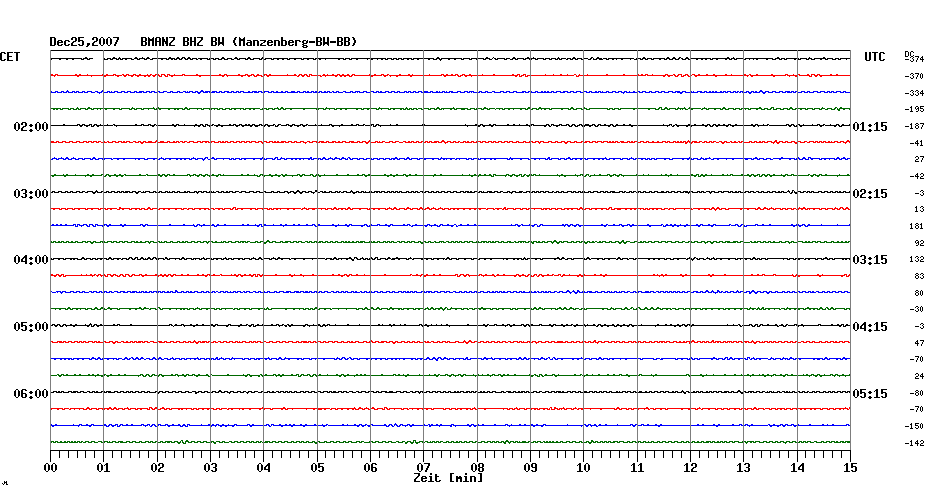Click the DC offset value -370
The height and width of the screenshot is (494, 930).
(x=915, y=77)
